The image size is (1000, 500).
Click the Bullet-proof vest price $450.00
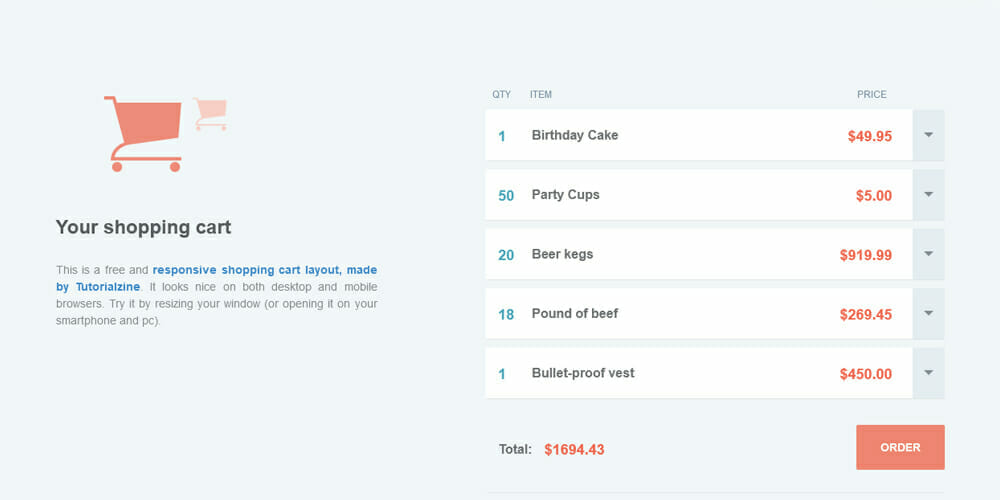pyautogui.click(x=866, y=374)
